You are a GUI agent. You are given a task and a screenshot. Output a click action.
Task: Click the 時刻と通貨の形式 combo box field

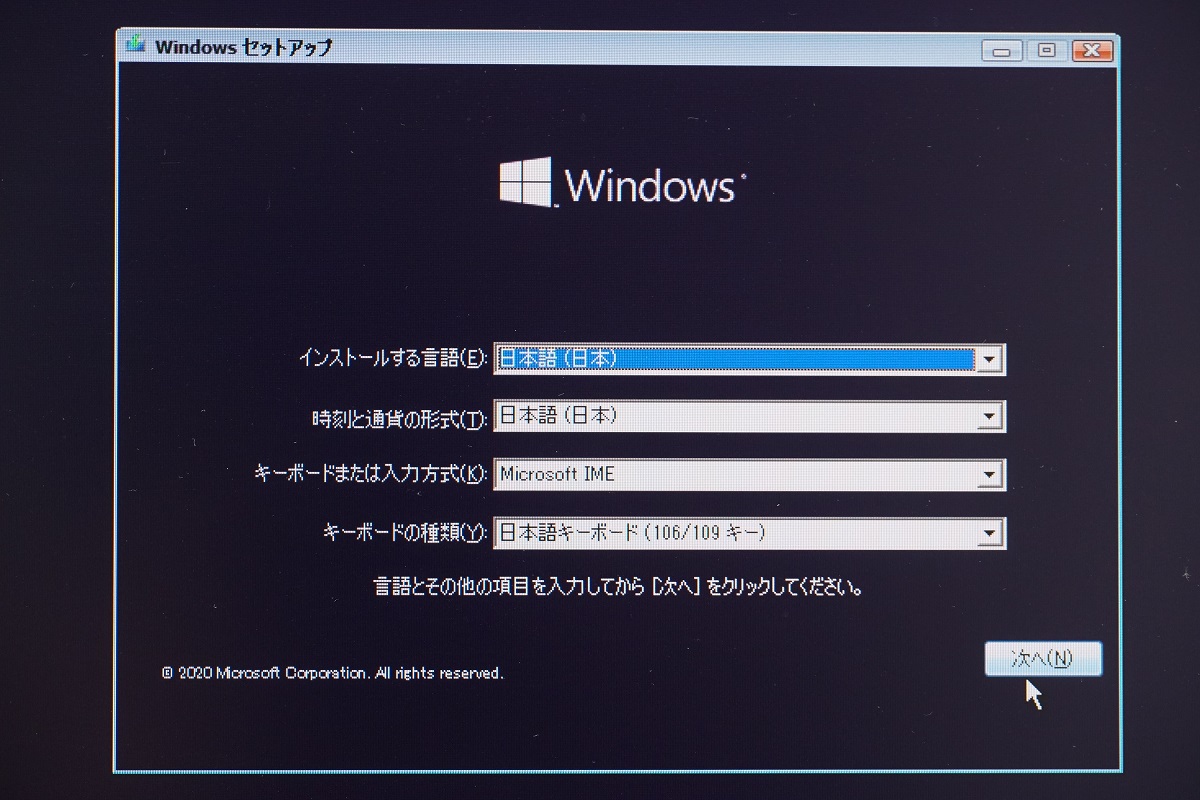coord(749,417)
